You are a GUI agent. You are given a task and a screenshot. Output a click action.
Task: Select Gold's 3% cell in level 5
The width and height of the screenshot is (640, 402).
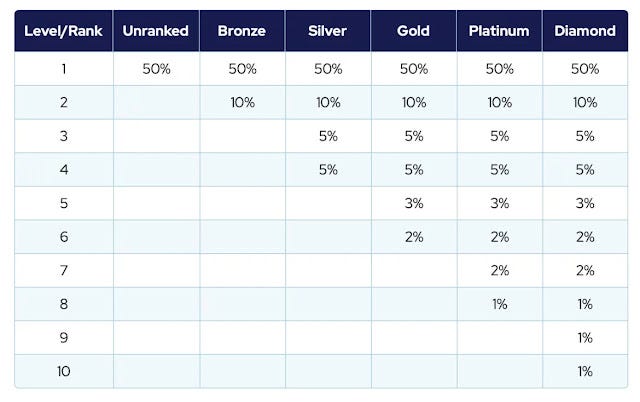click(414, 203)
